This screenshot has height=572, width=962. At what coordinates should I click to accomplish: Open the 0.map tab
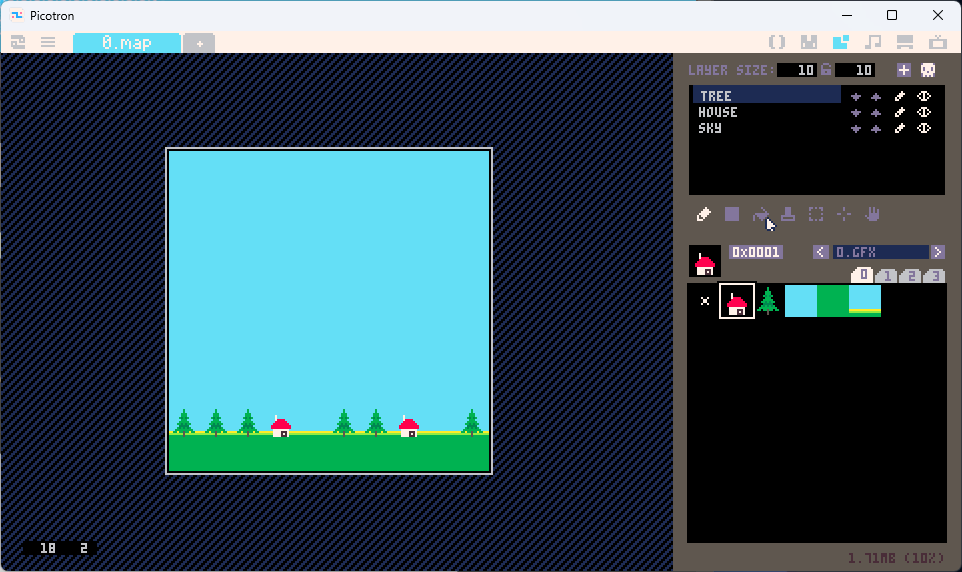[127, 43]
